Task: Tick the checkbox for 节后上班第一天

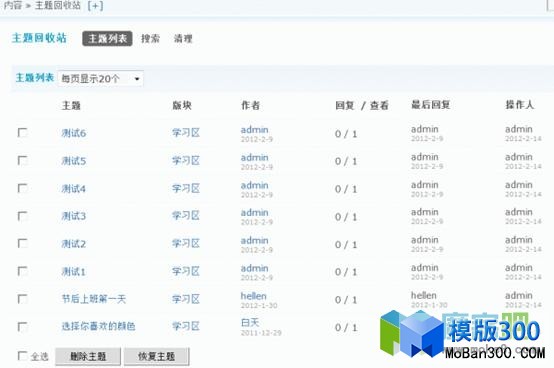Action: click(x=22, y=299)
